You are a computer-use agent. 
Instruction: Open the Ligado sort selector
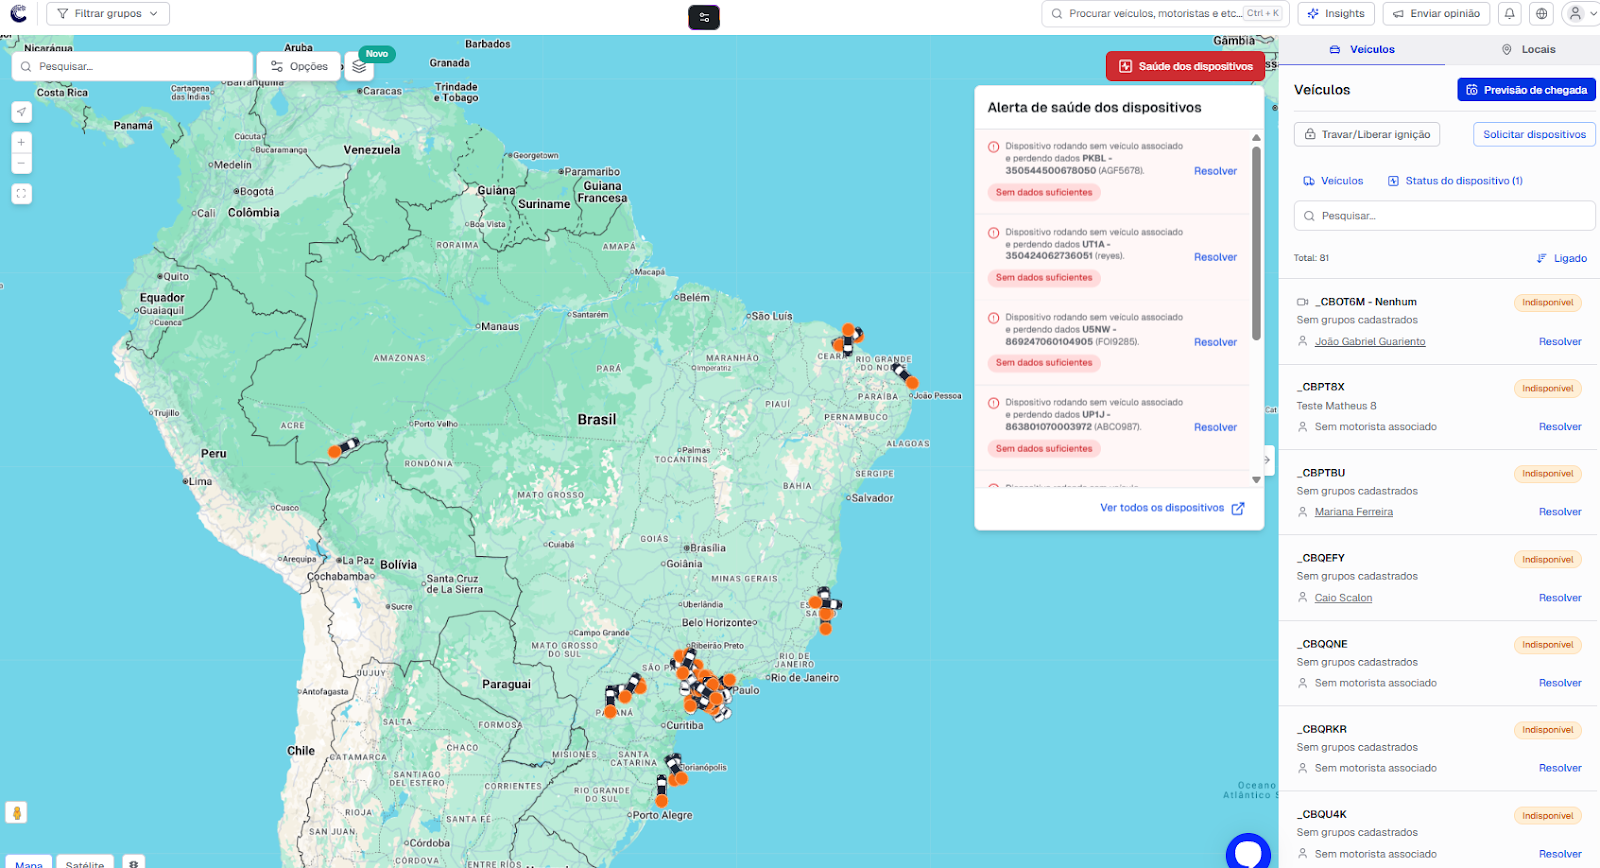pos(1562,258)
